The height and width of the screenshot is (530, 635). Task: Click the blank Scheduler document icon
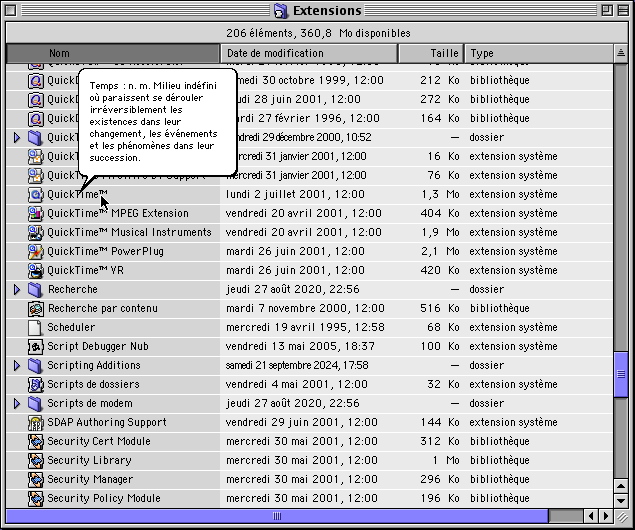click(x=36, y=328)
